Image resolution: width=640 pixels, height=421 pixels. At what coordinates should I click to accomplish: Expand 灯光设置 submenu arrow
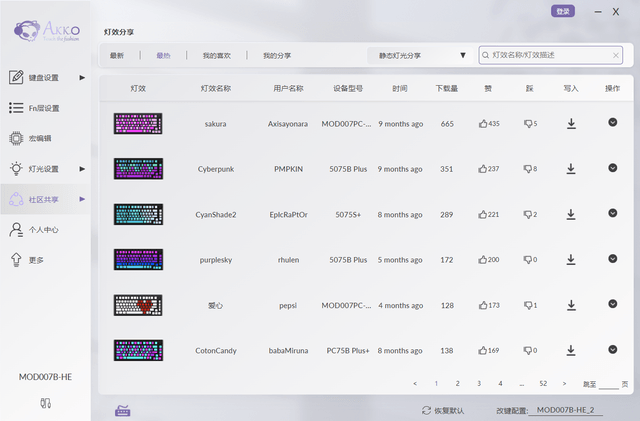pyautogui.click(x=82, y=169)
